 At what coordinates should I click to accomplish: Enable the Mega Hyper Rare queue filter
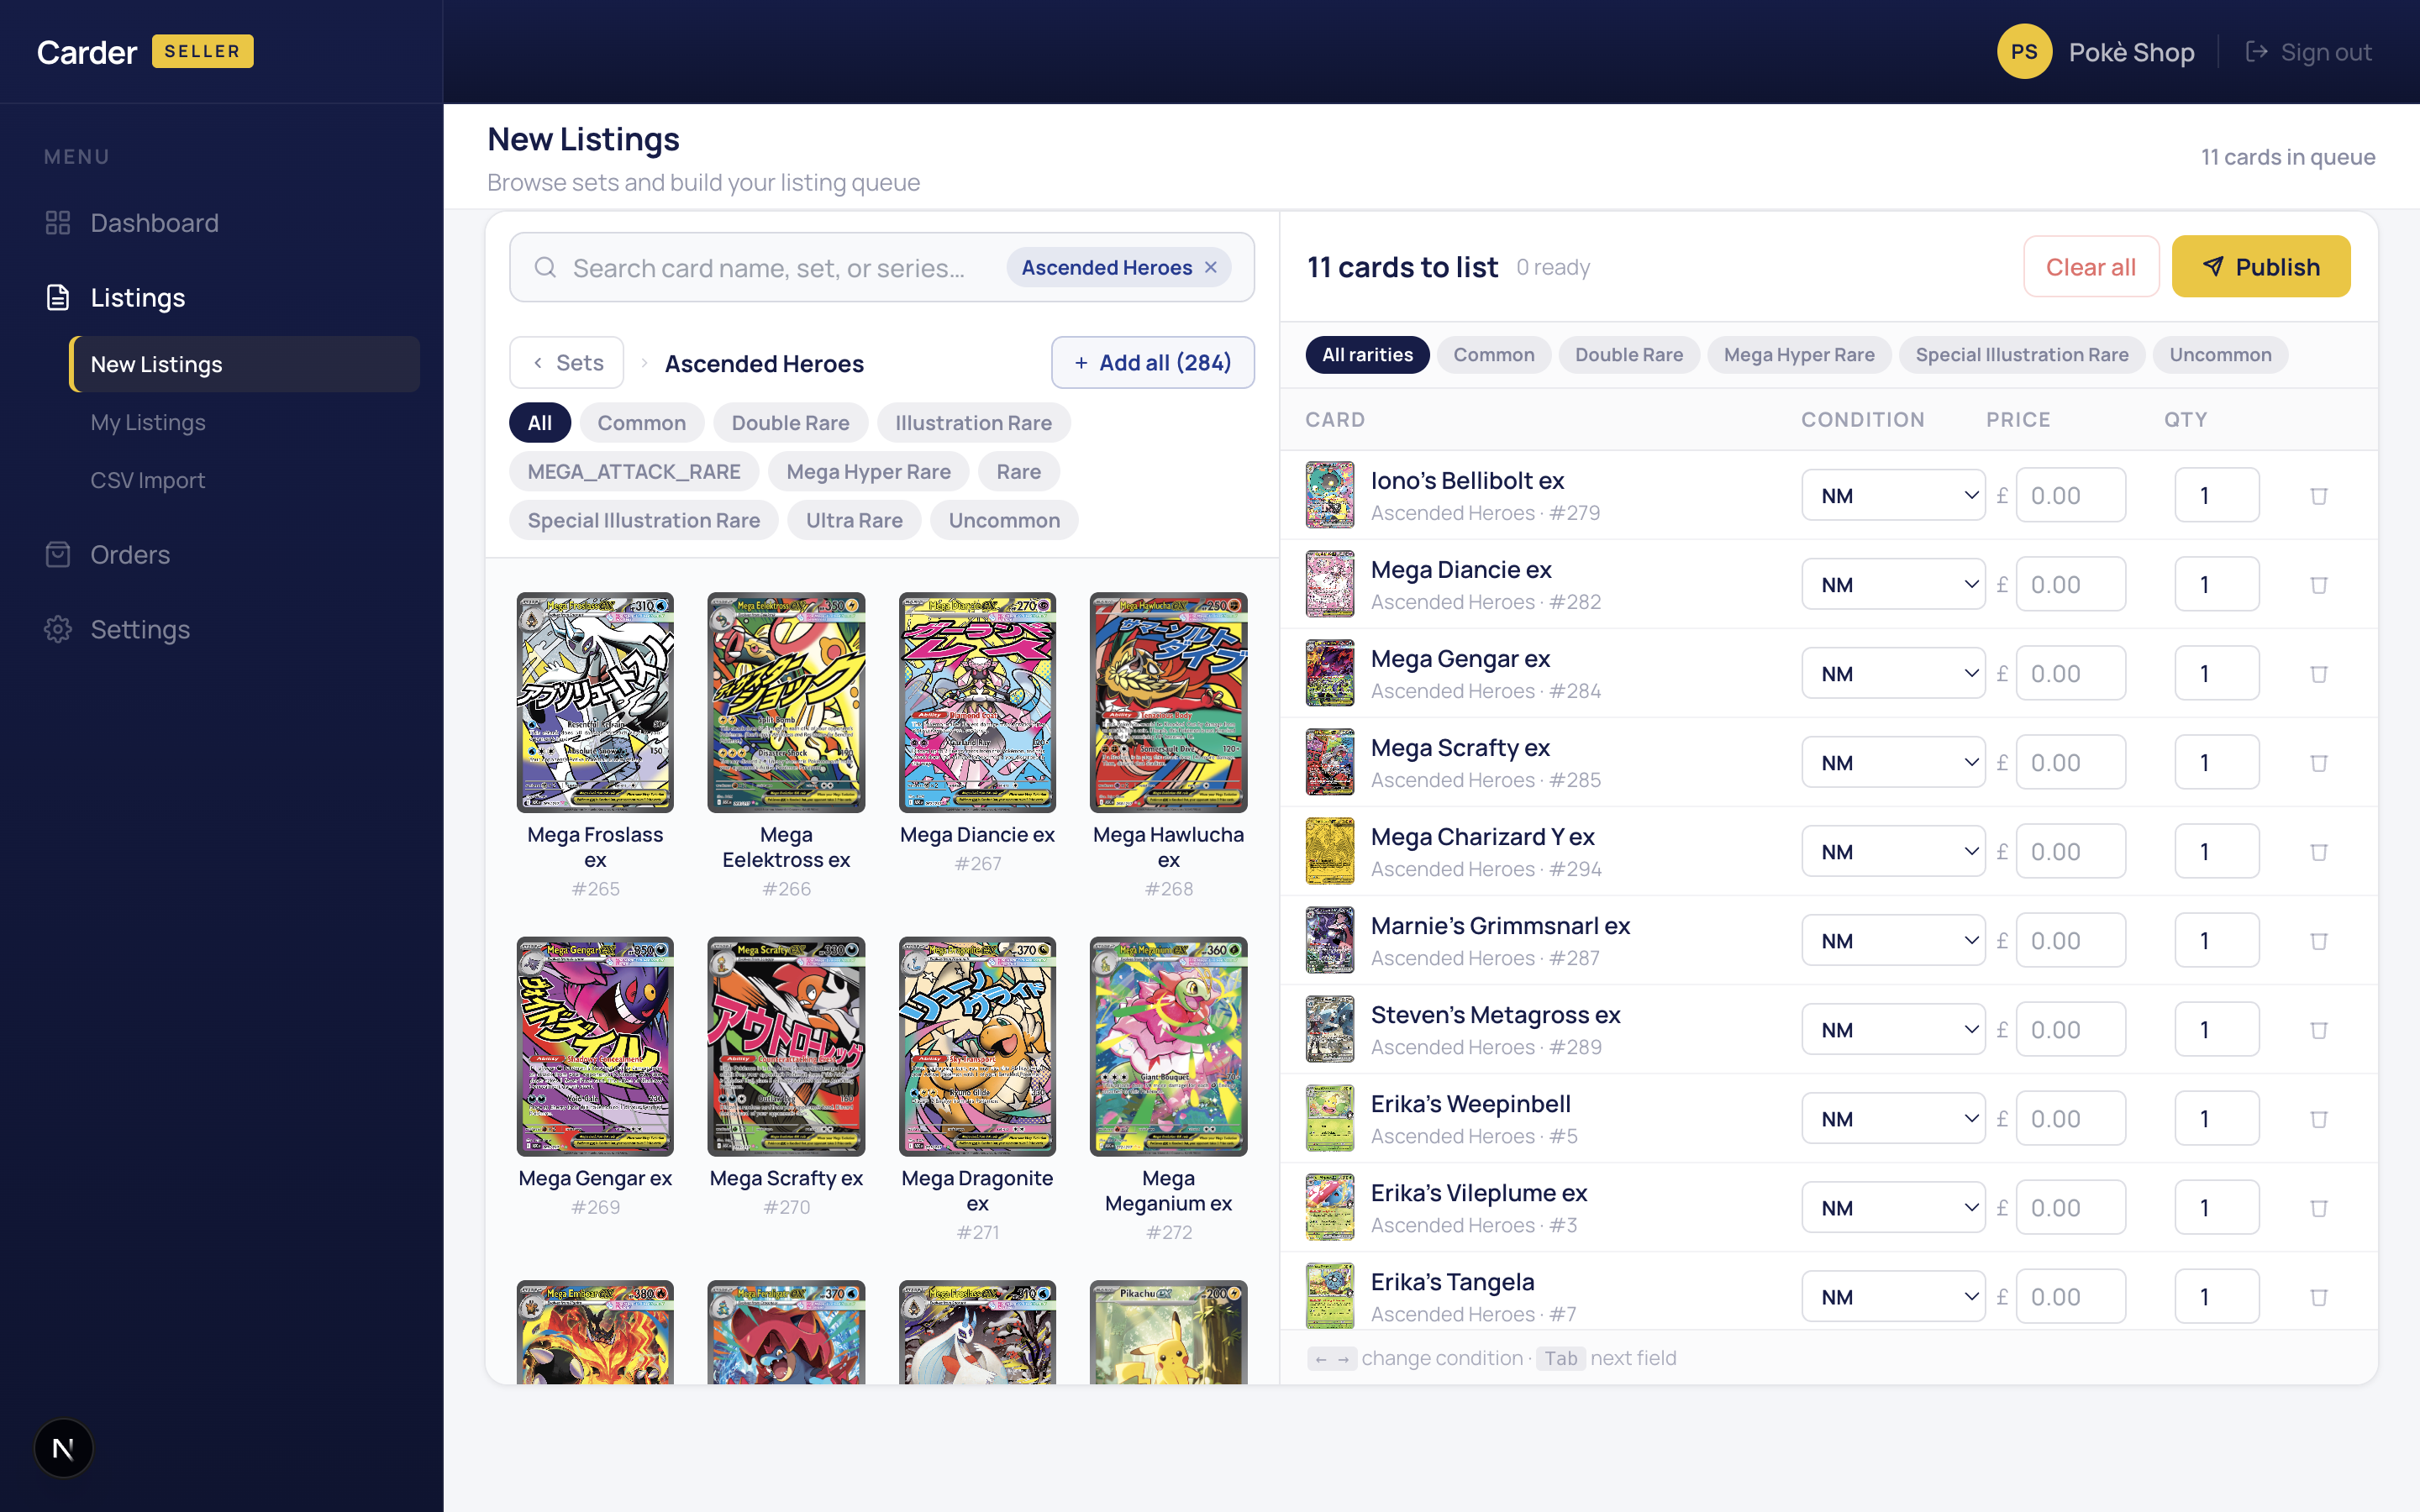[x=1798, y=354]
